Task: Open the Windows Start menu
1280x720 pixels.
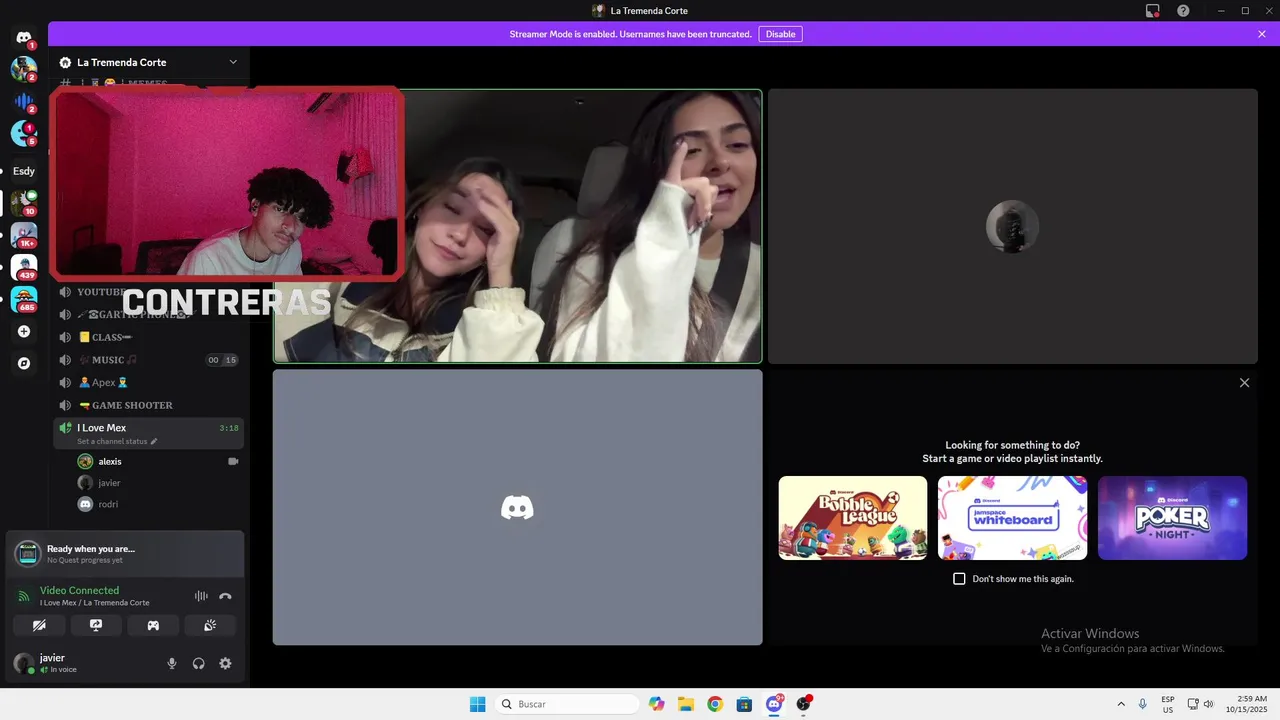Action: click(x=478, y=704)
